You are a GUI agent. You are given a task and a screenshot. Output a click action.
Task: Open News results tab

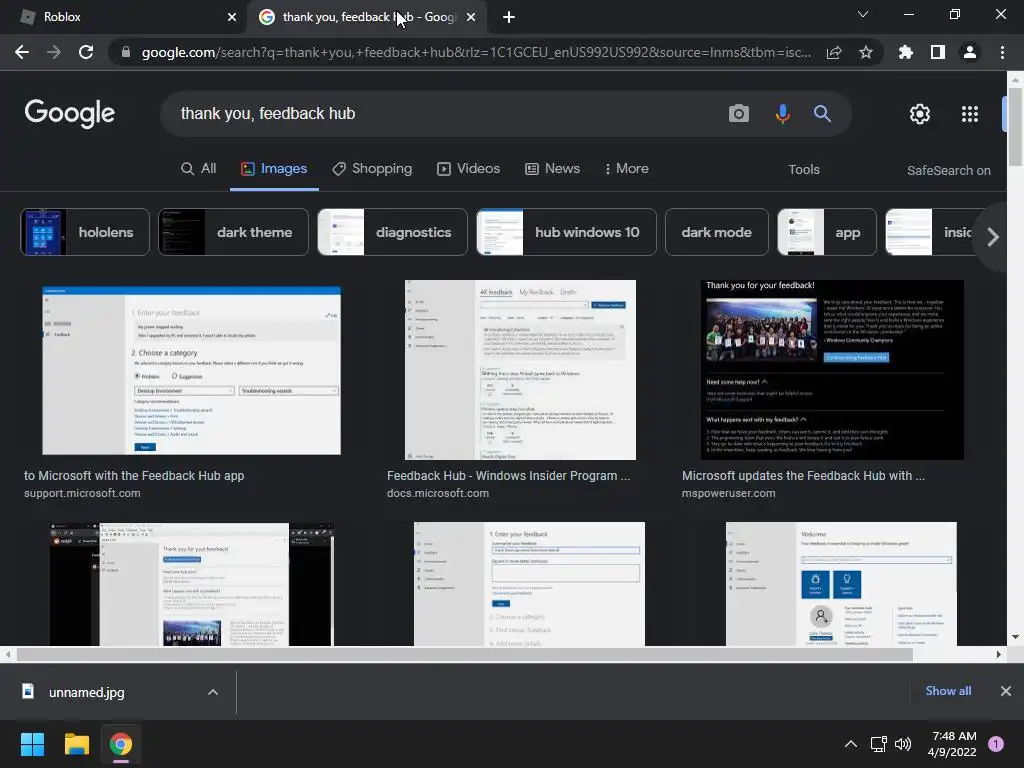point(552,168)
